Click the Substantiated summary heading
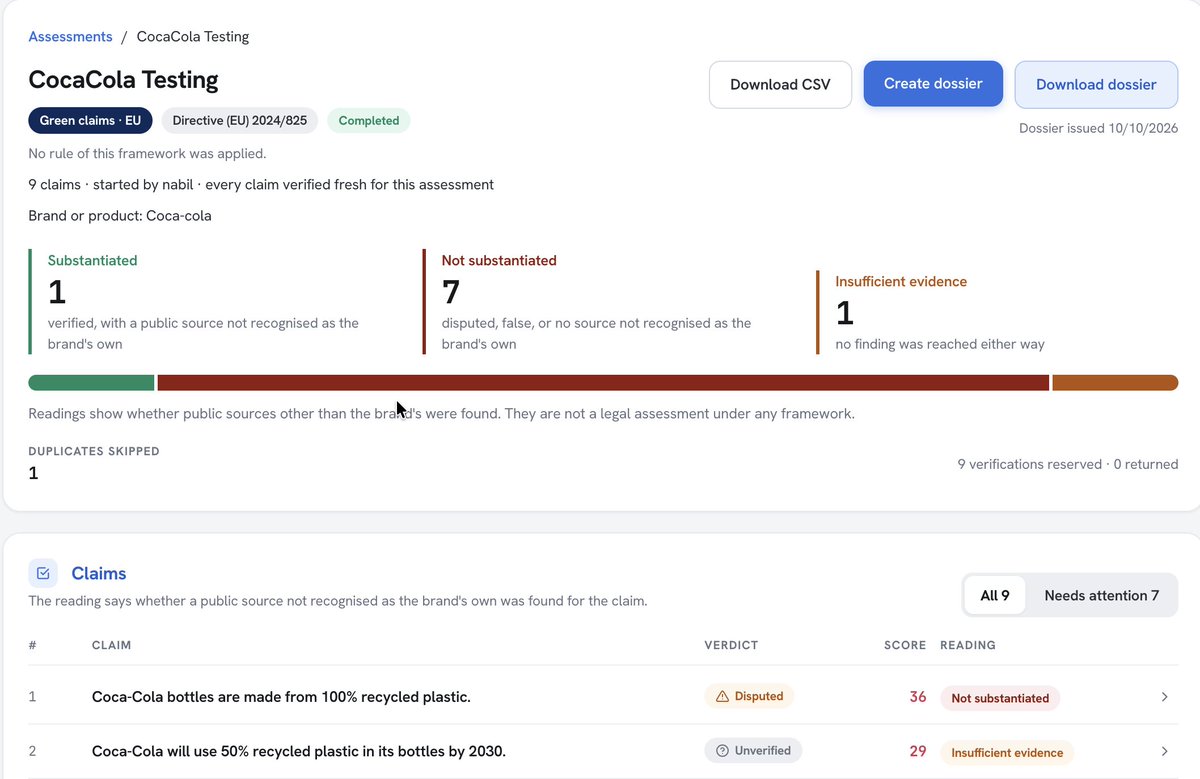The width and height of the screenshot is (1200, 779). 93,260
